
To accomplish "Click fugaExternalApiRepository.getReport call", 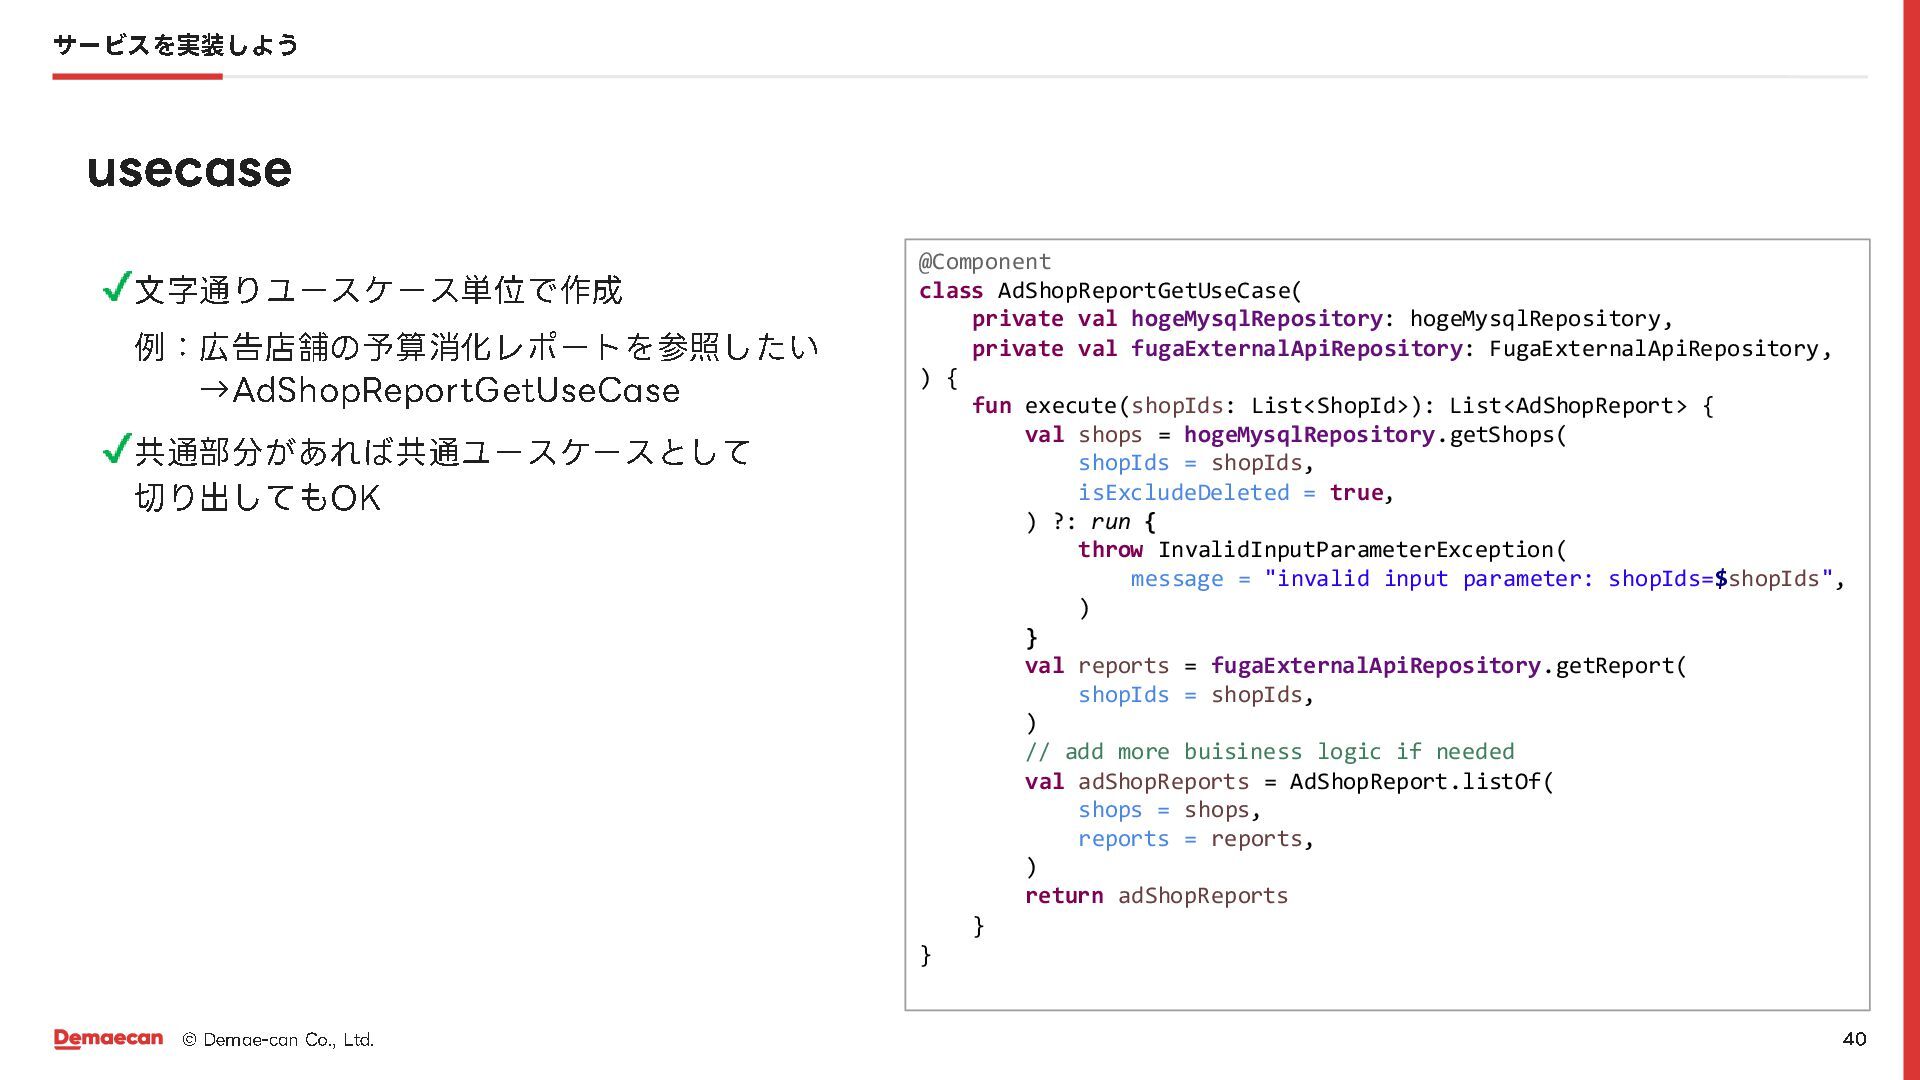I will [1447, 666].
